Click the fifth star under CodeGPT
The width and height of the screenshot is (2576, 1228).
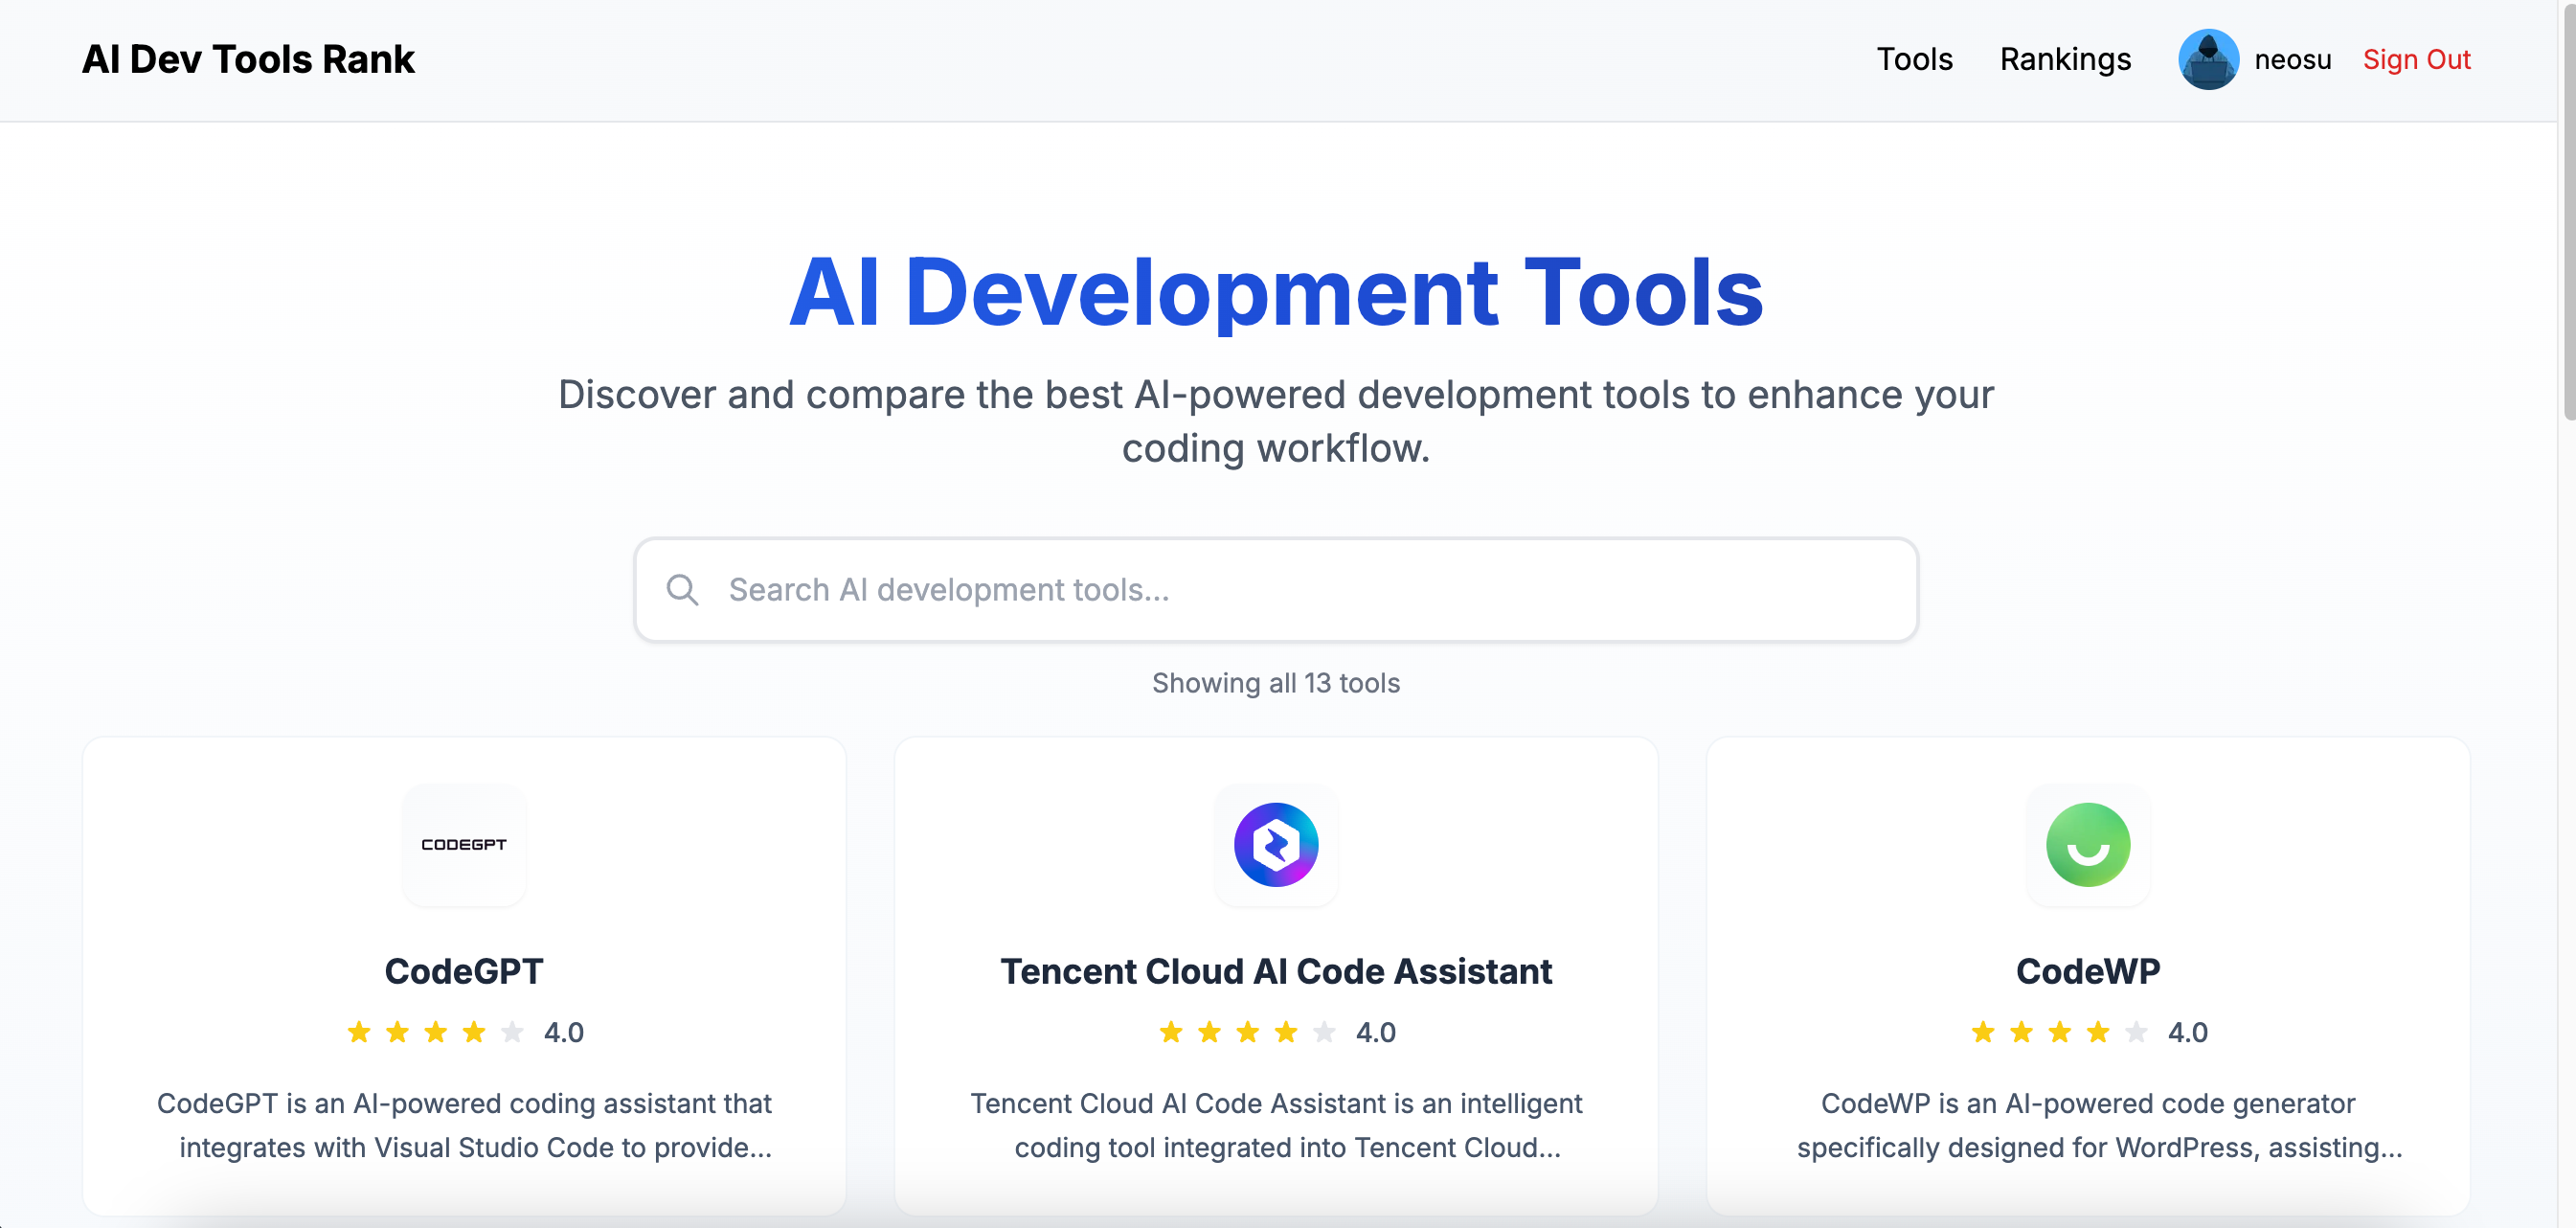coord(512,1032)
